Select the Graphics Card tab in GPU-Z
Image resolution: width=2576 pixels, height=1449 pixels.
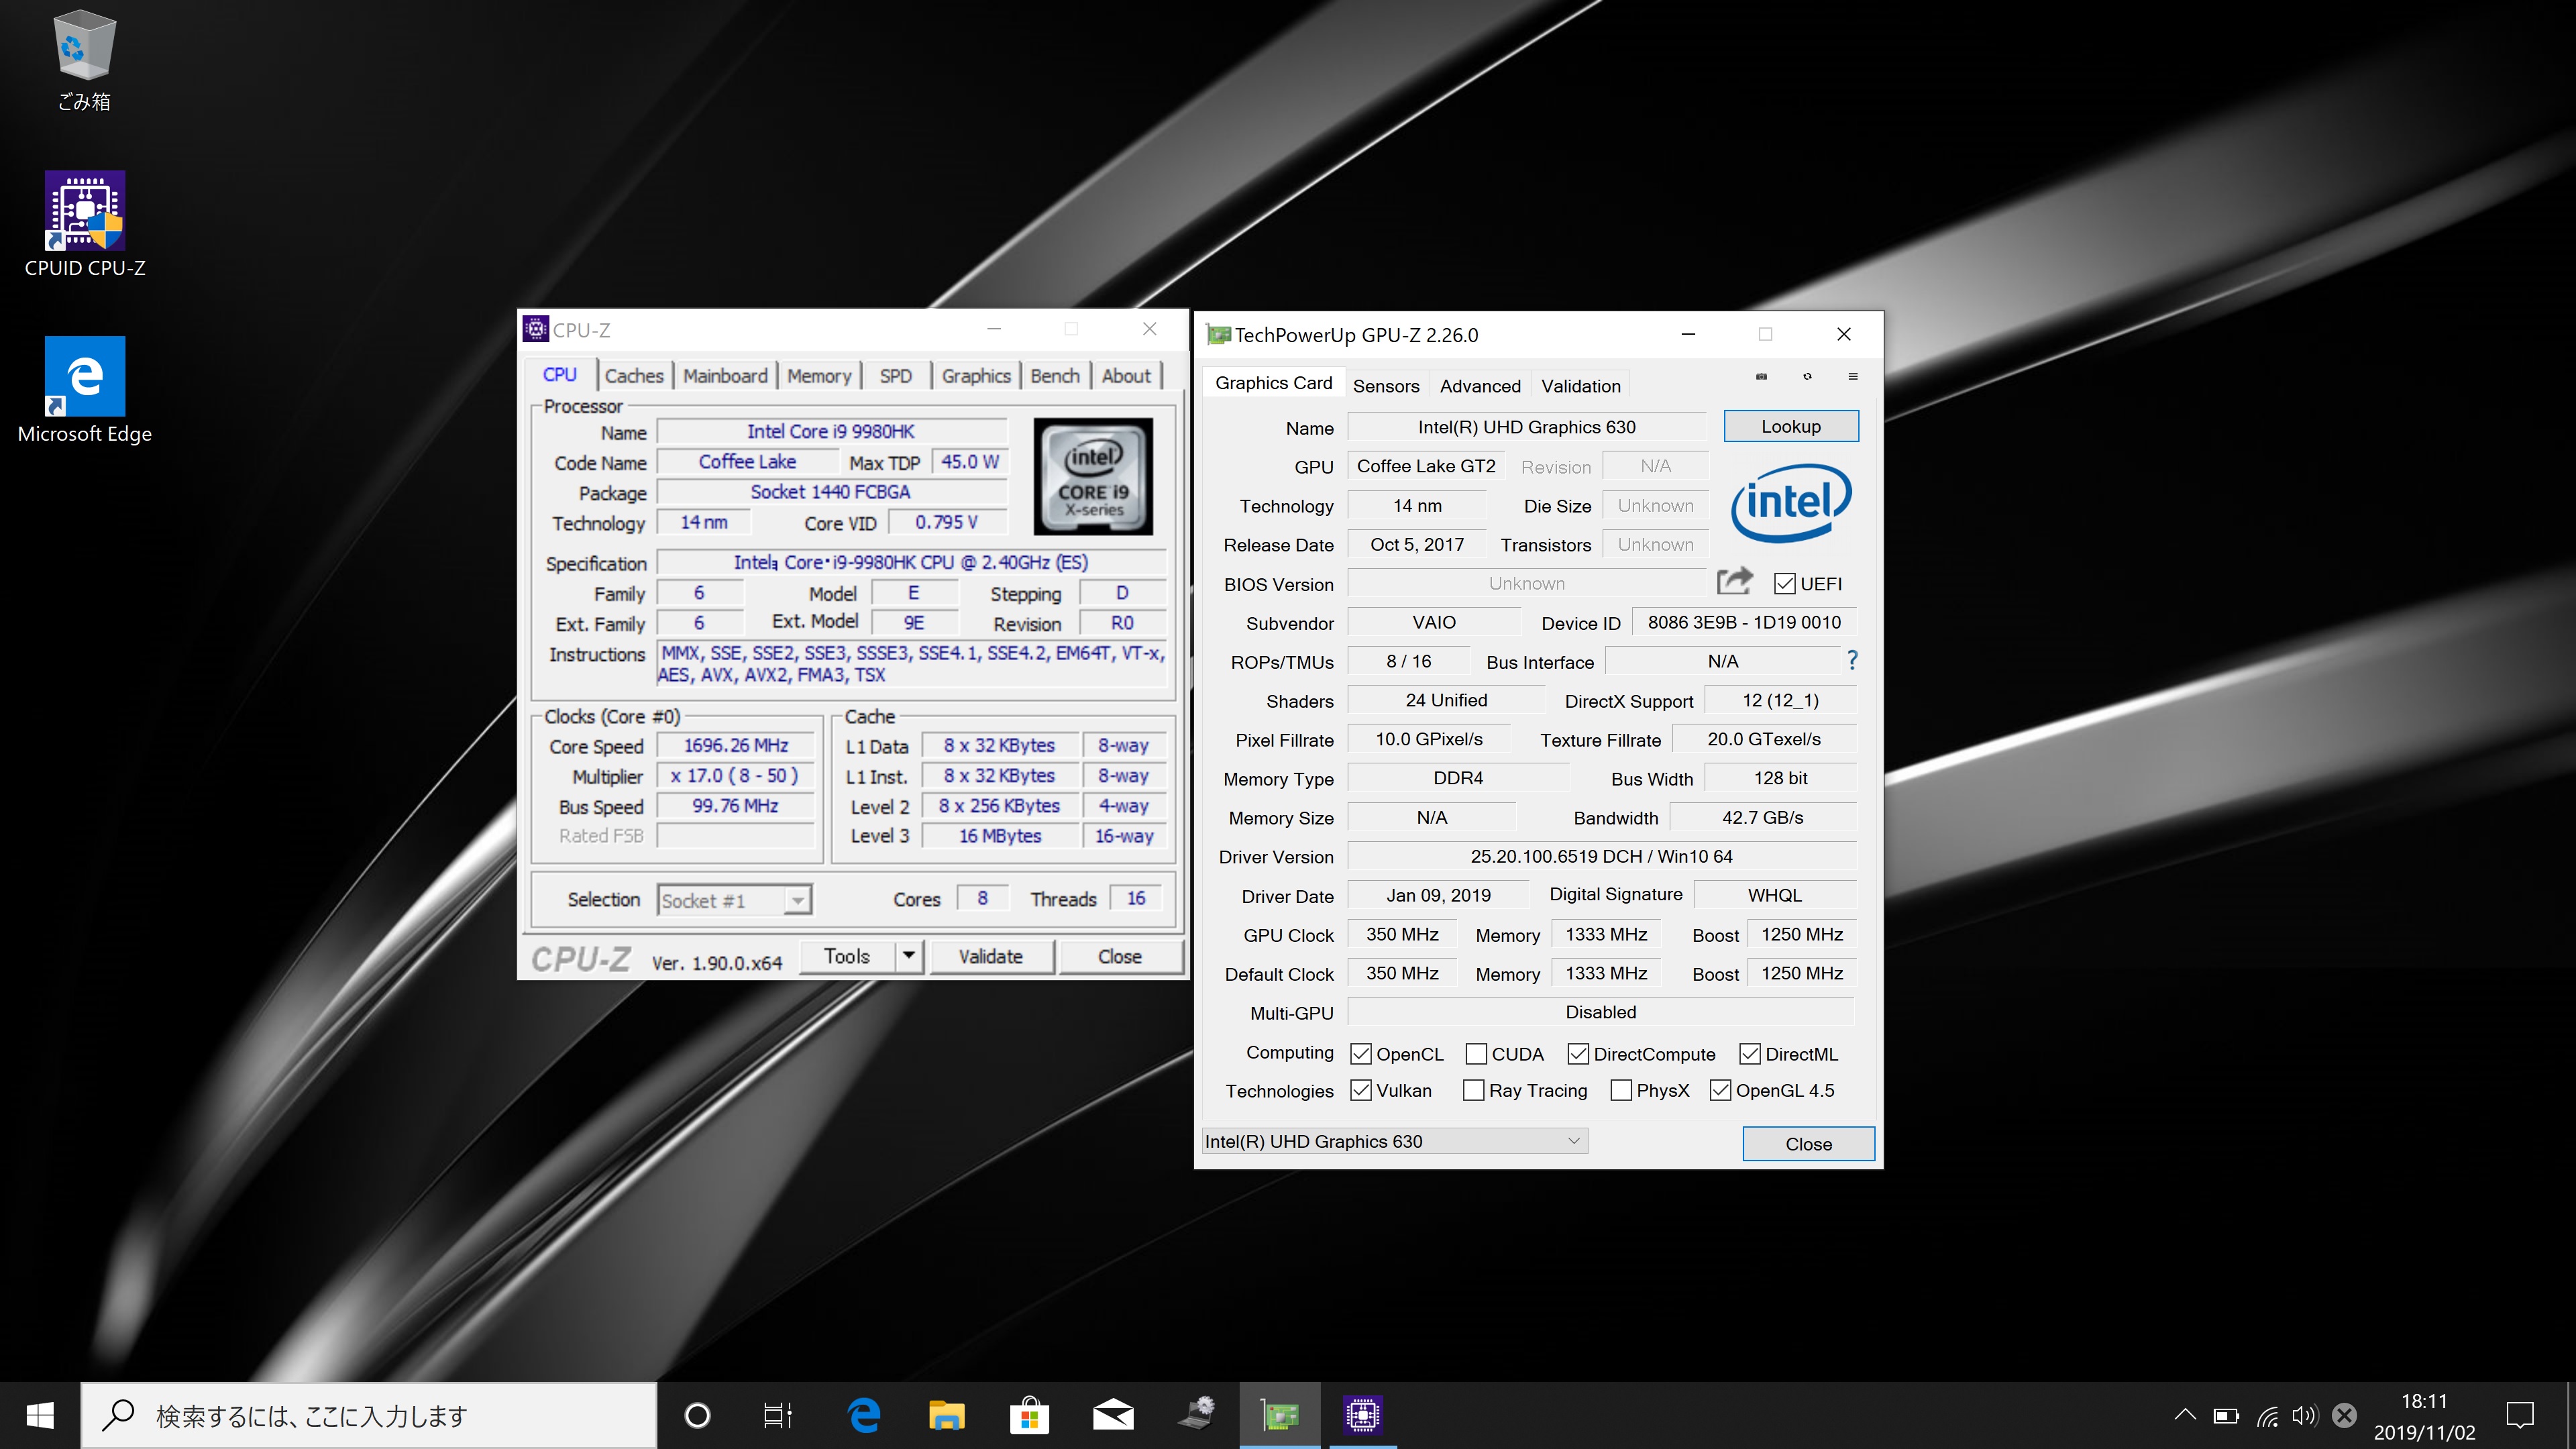click(1273, 383)
